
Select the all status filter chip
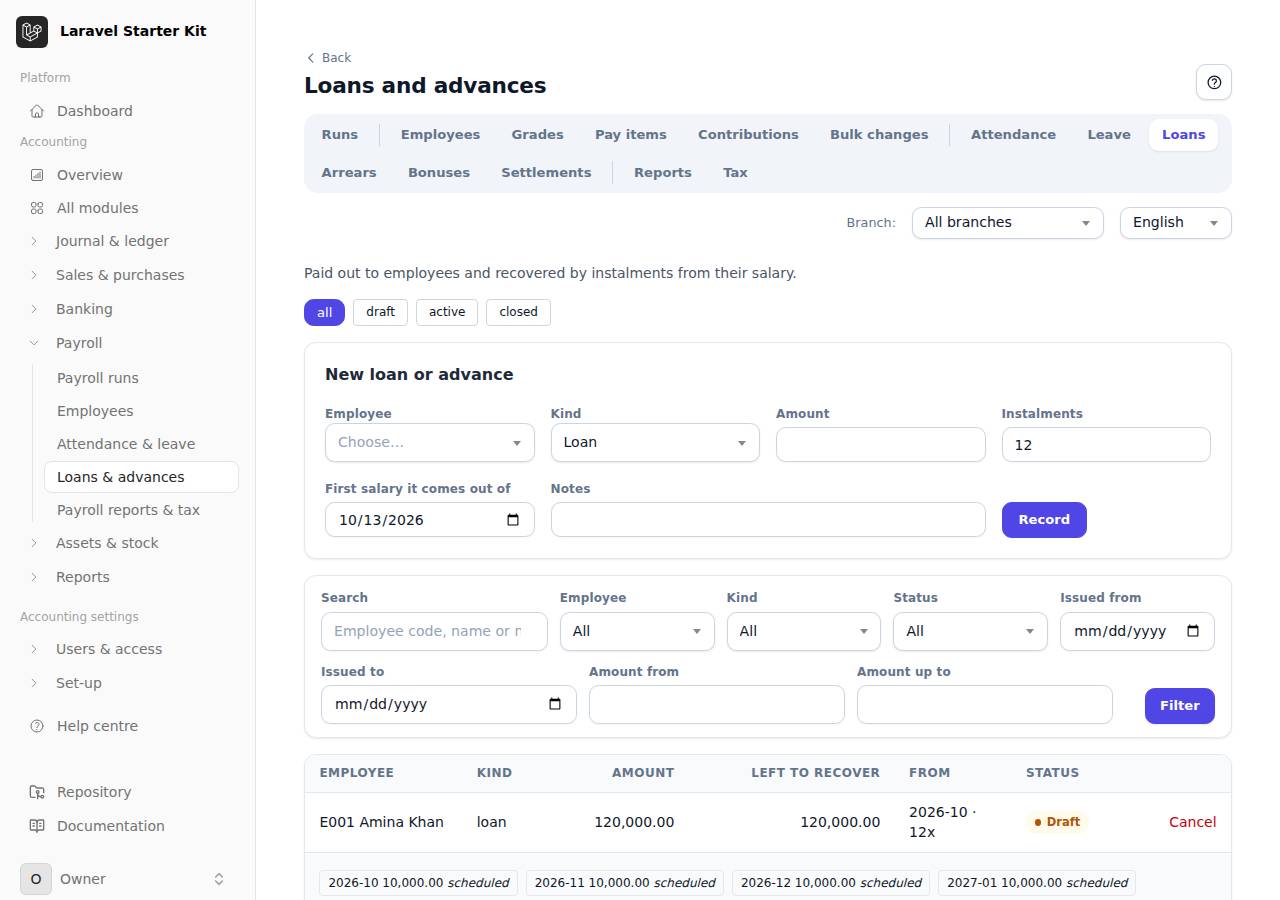(324, 312)
